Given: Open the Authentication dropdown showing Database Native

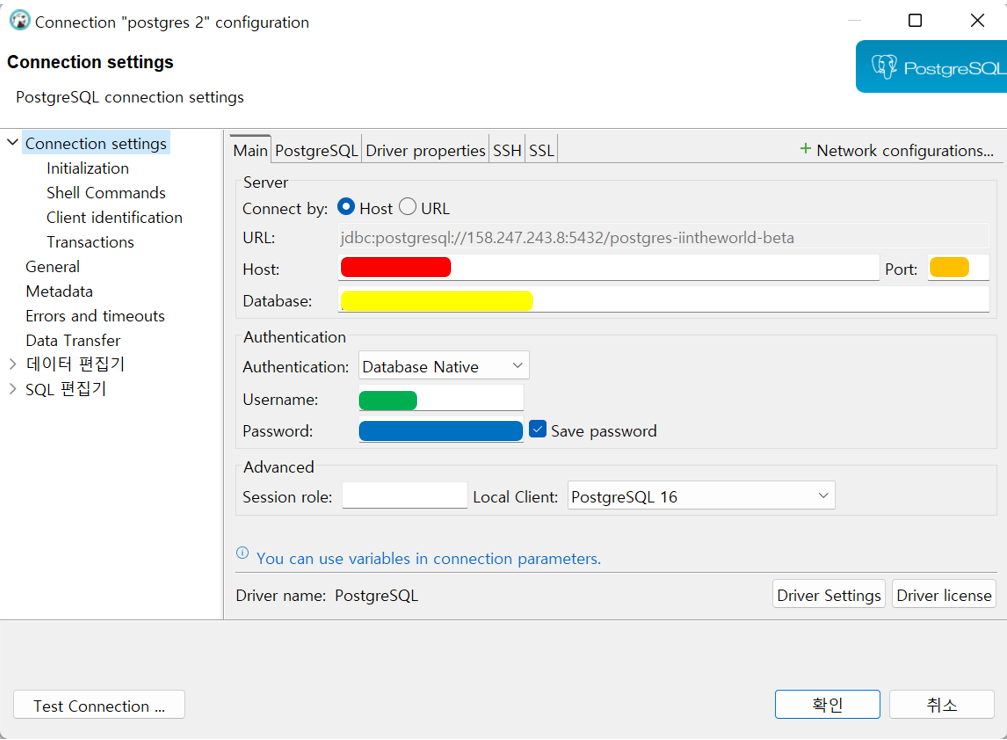Looking at the screenshot, I should (443, 366).
